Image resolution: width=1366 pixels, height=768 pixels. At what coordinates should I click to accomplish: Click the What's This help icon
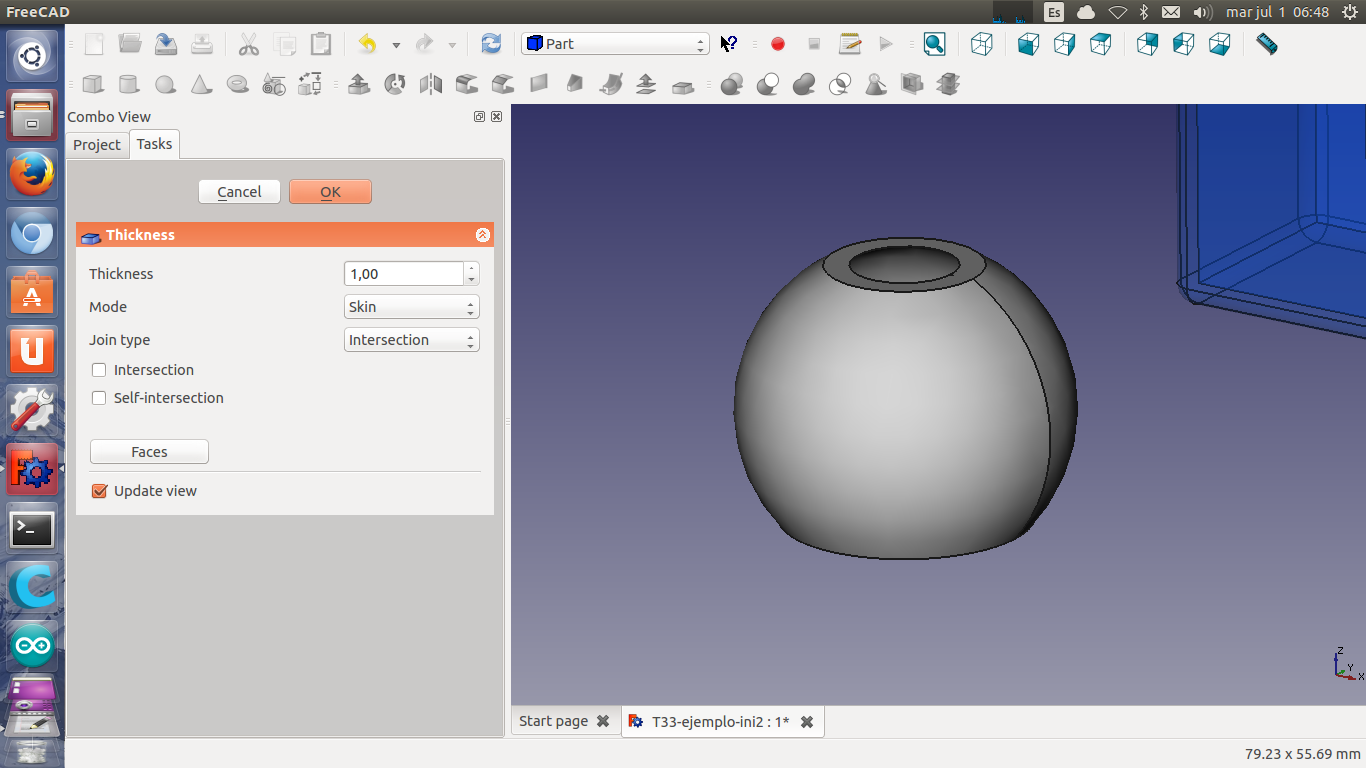click(729, 44)
